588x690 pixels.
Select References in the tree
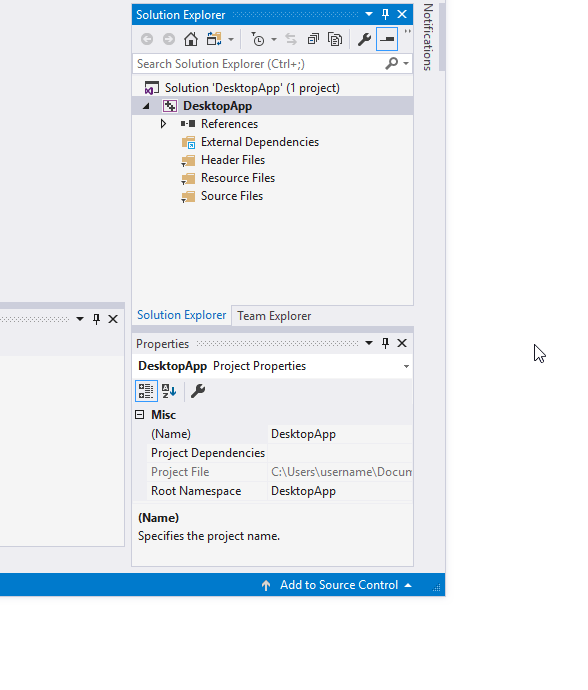click(229, 124)
